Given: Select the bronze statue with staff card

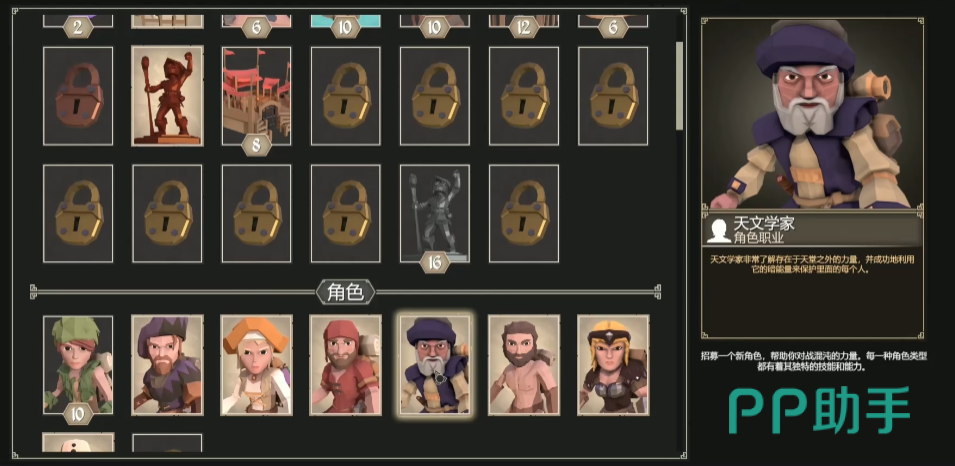Looking at the screenshot, I should point(167,96).
